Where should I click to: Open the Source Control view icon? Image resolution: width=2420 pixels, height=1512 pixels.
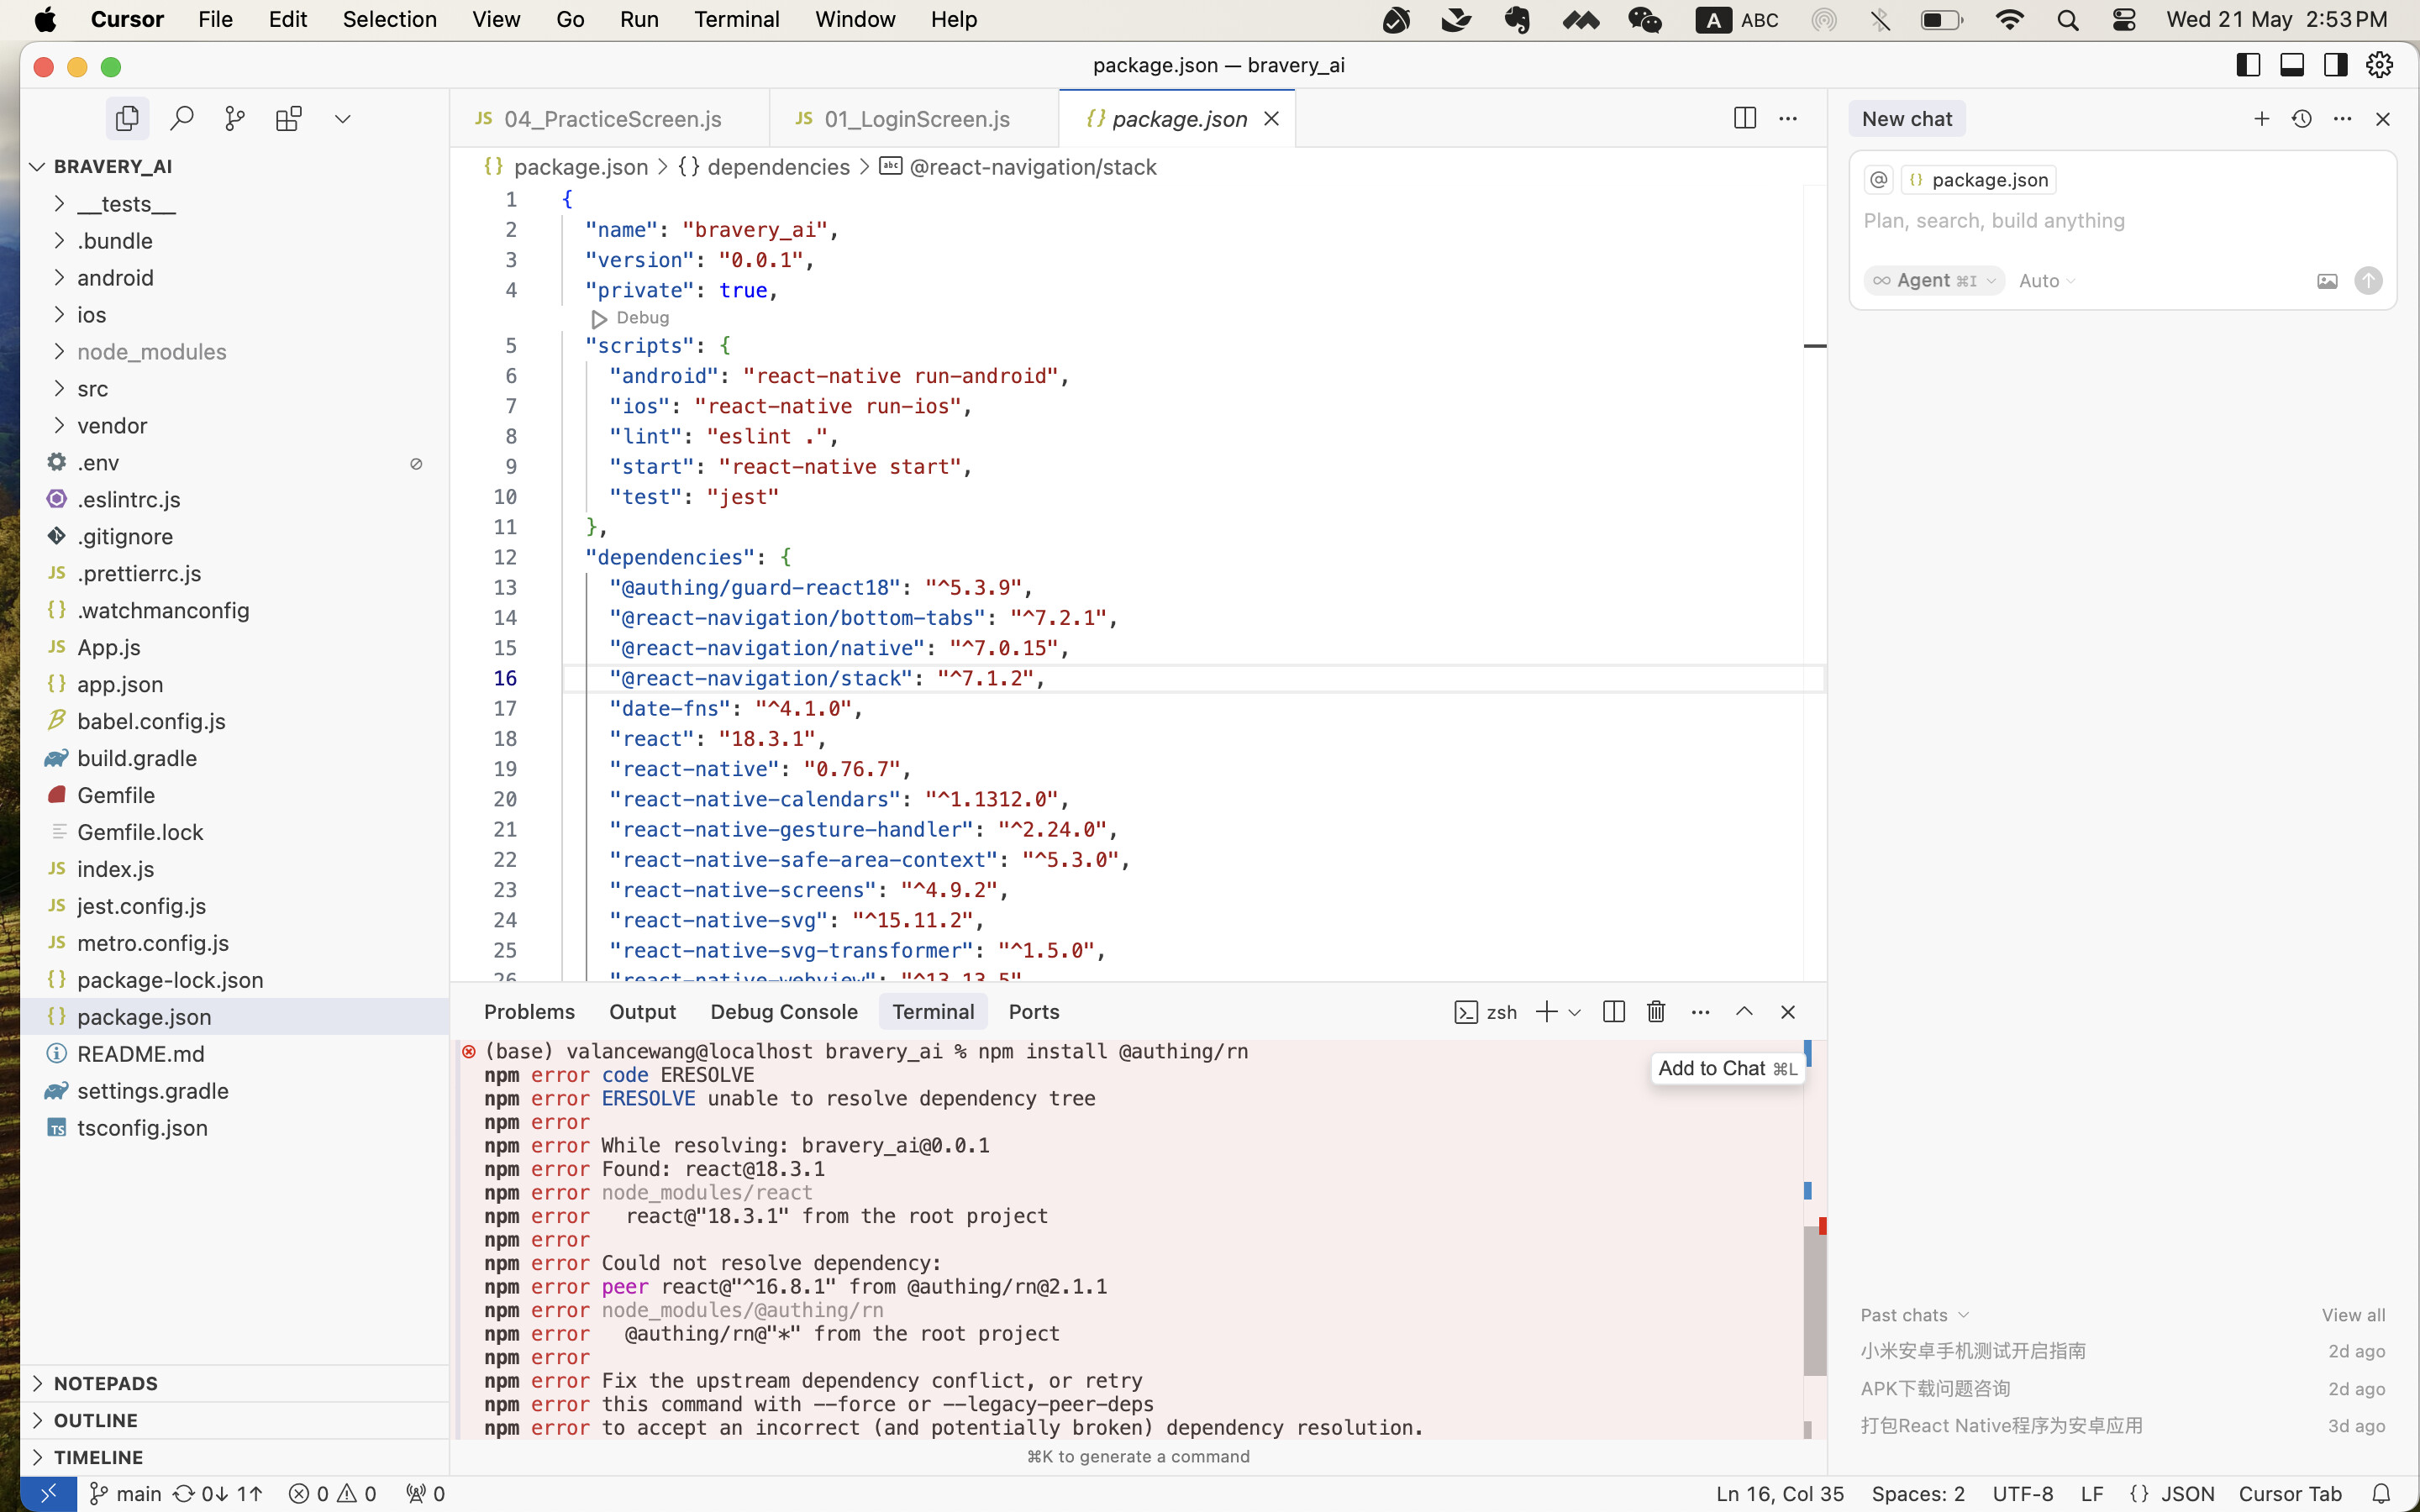[x=235, y=119]
